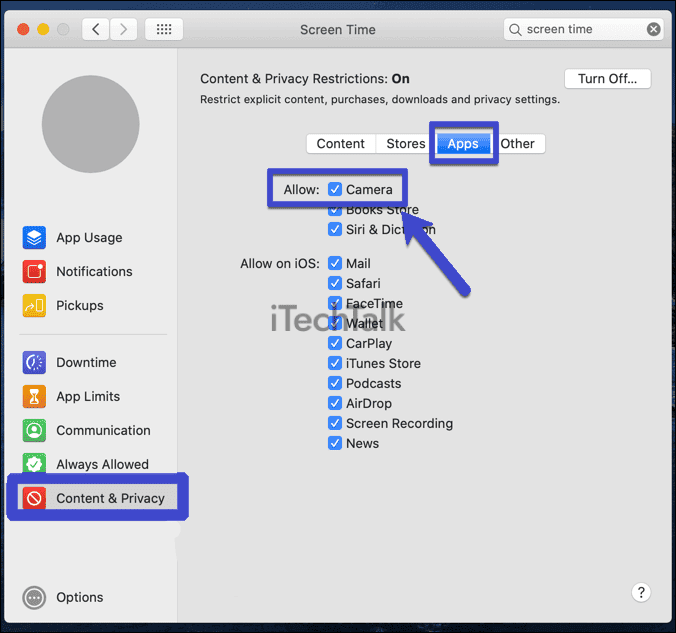This screenshot has height=633, width=676.
Task: Select the Notifications sidebar label
Action: pyautogui.click(x=94, y=272)
